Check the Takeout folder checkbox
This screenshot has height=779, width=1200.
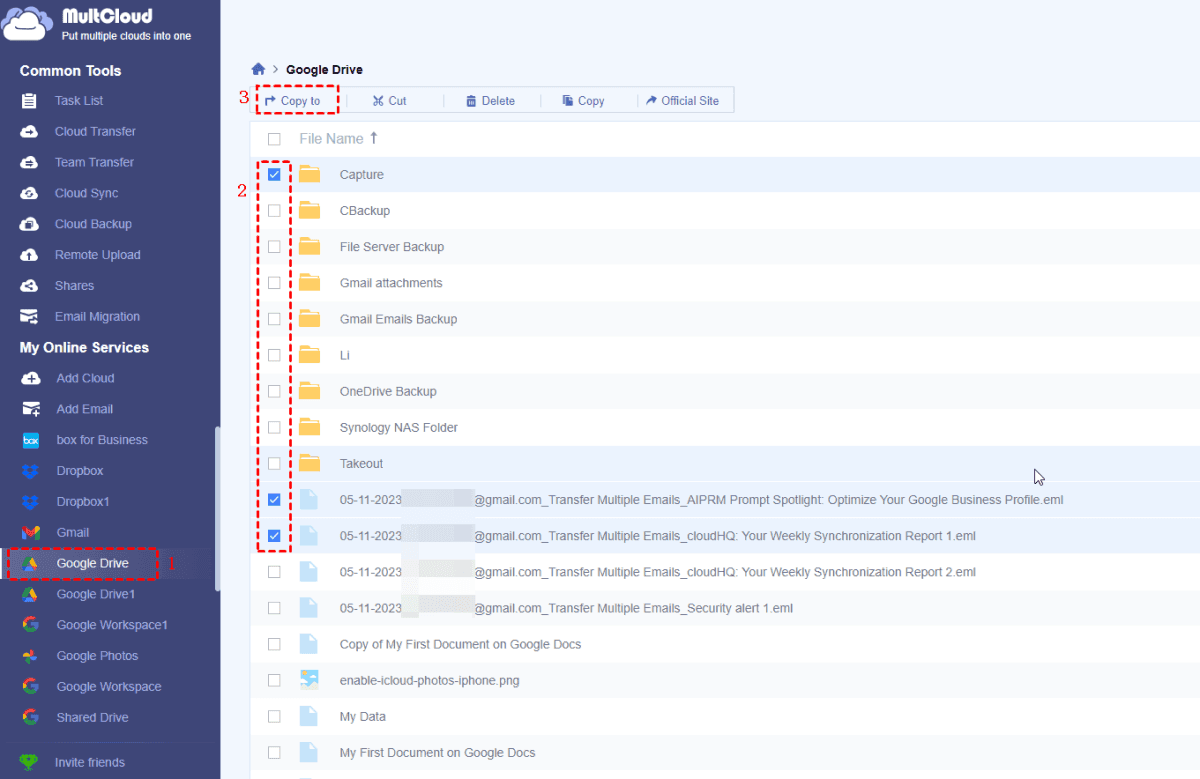pyautogui.click(x=274, y=463)
